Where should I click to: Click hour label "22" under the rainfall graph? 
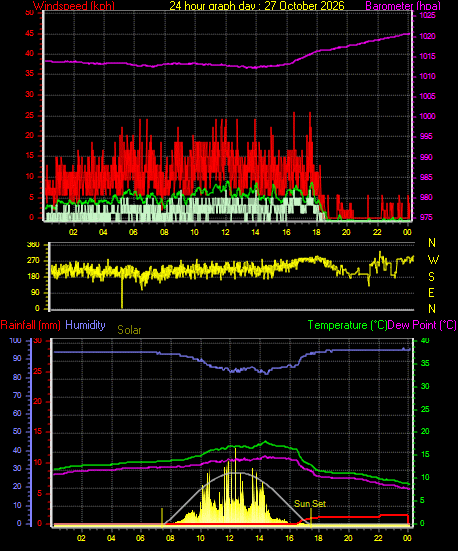[x=378, y=538]
